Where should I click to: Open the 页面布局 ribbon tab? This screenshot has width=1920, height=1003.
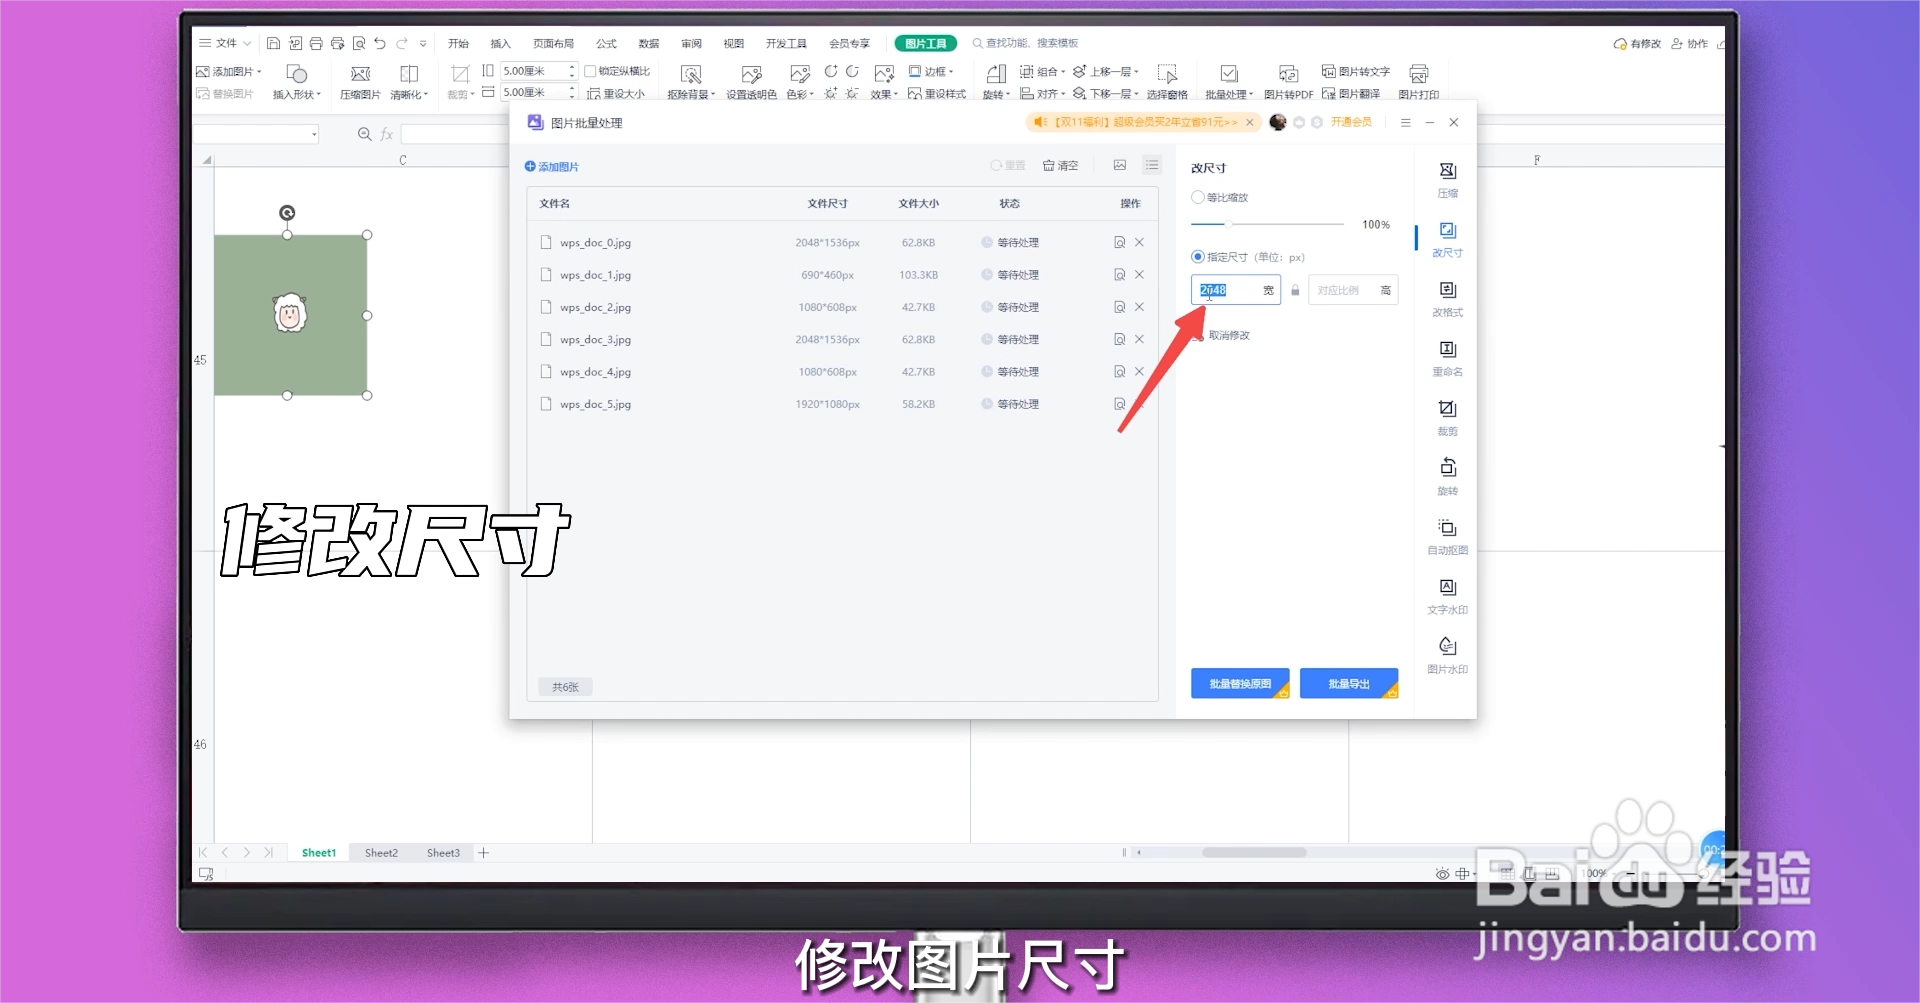(x=553, y=43)
